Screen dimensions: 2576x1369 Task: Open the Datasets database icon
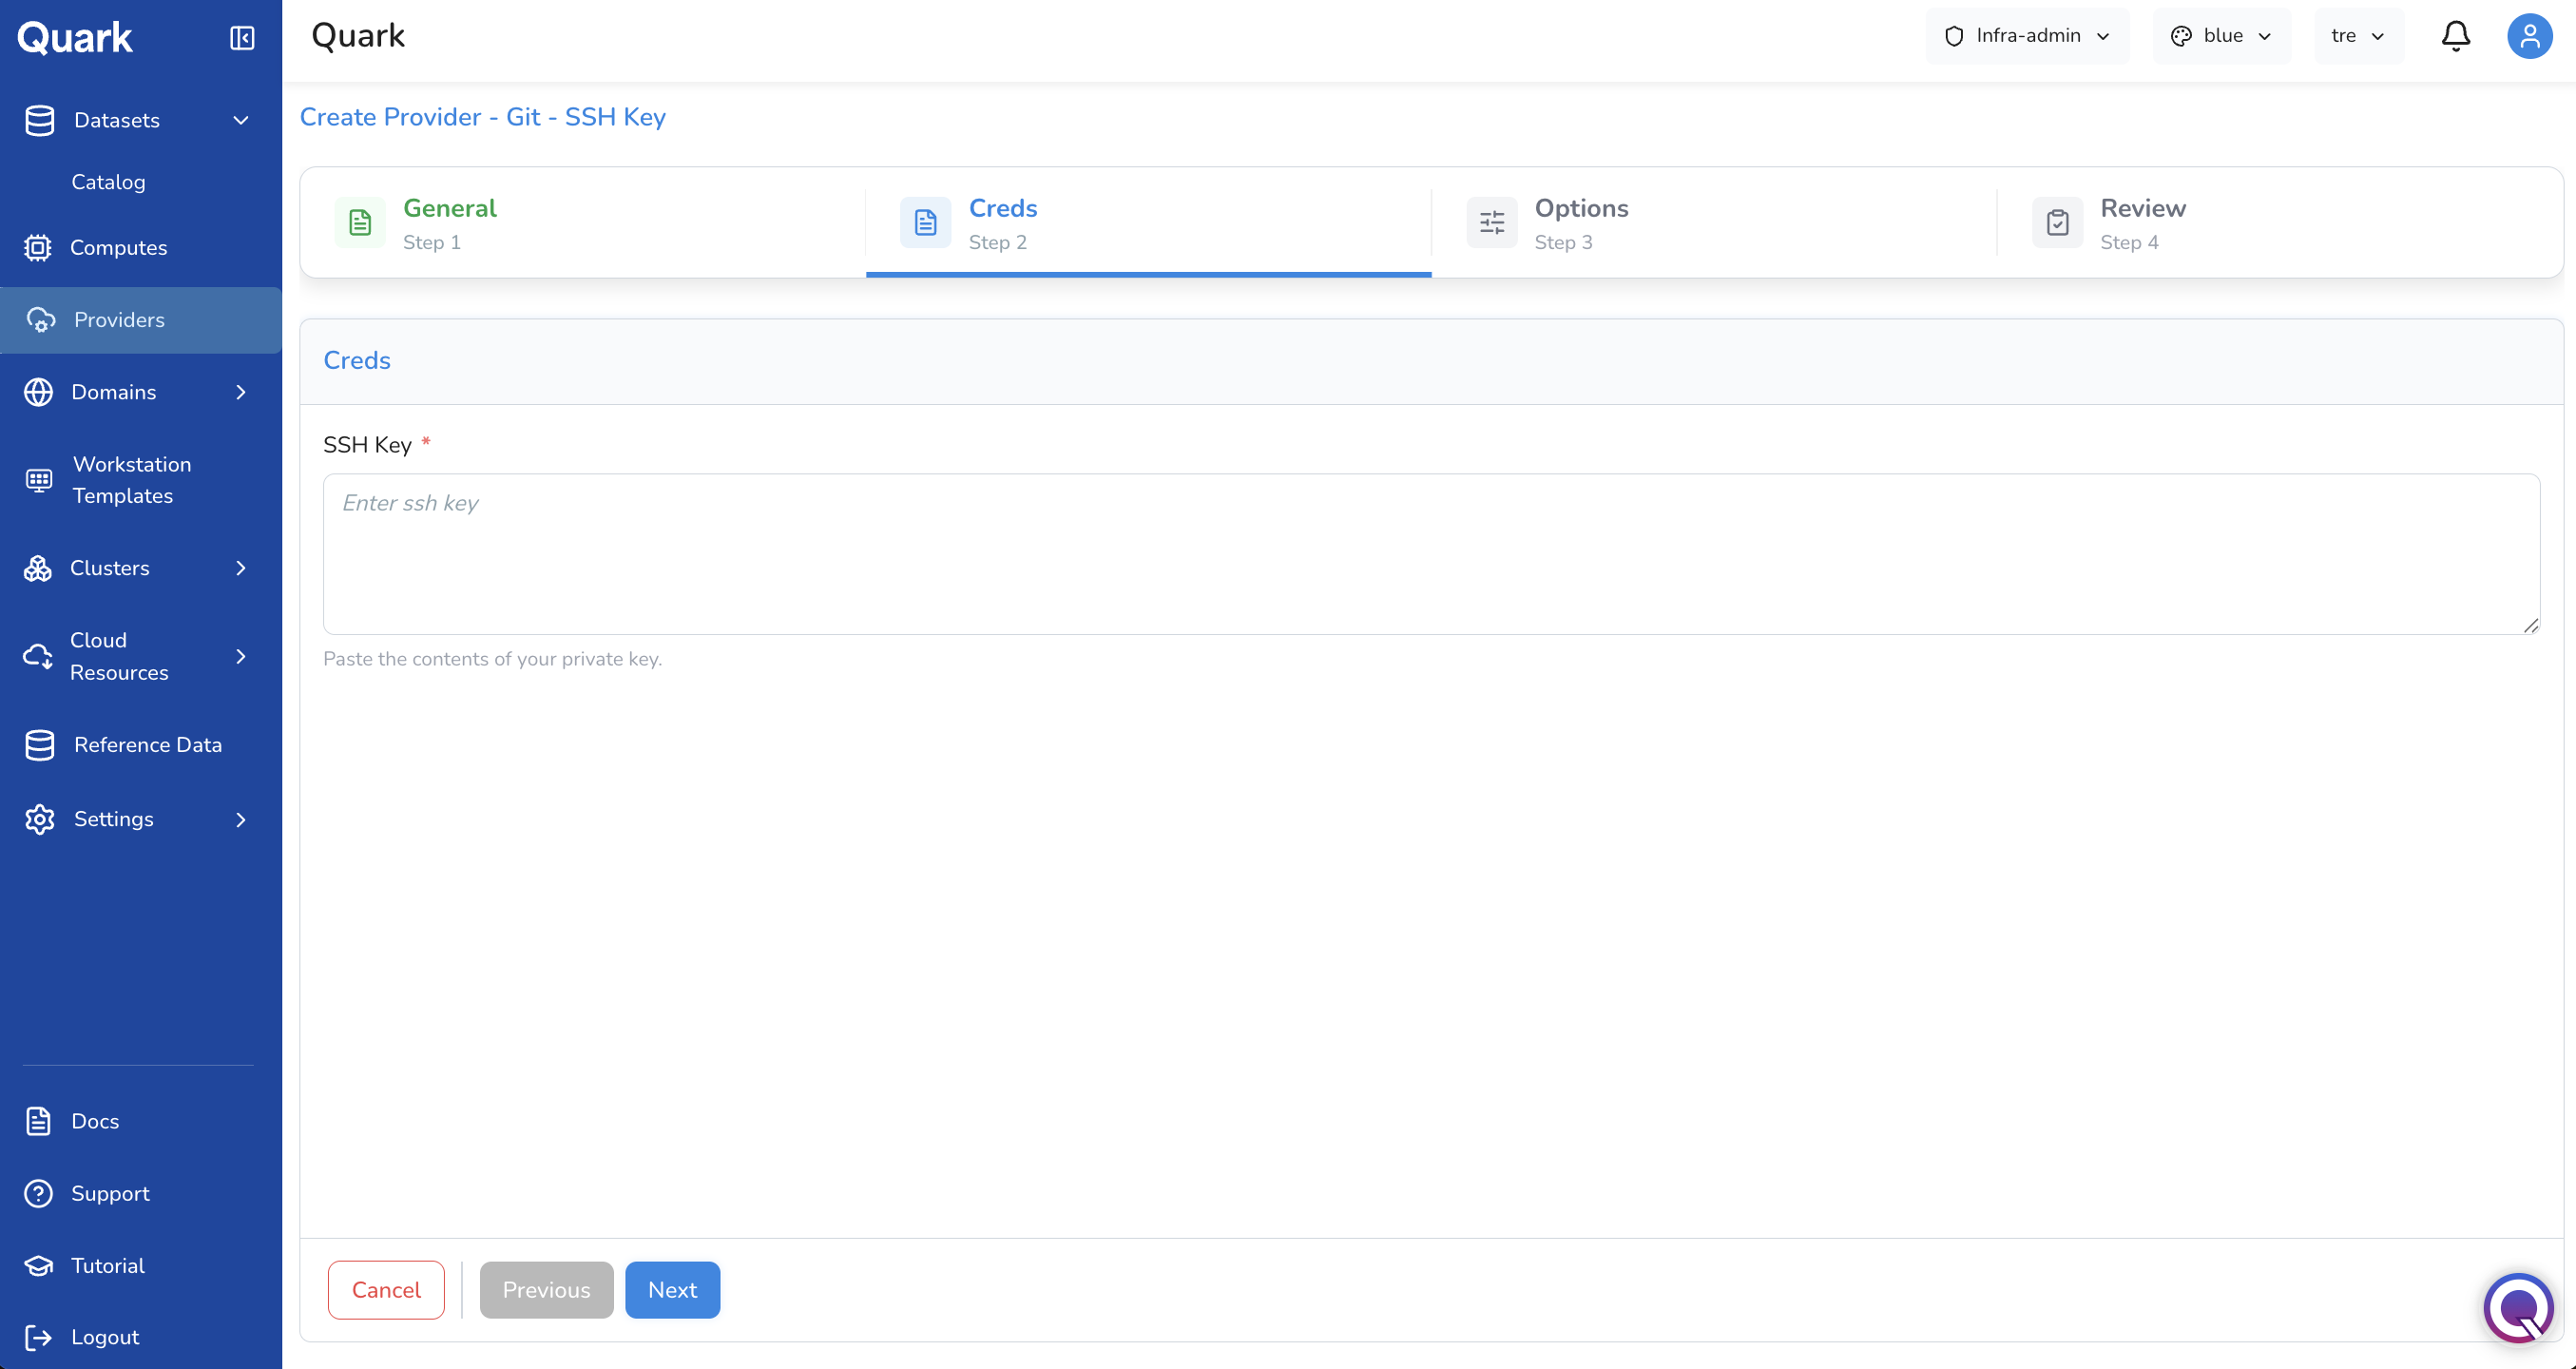tap(40, 120)
